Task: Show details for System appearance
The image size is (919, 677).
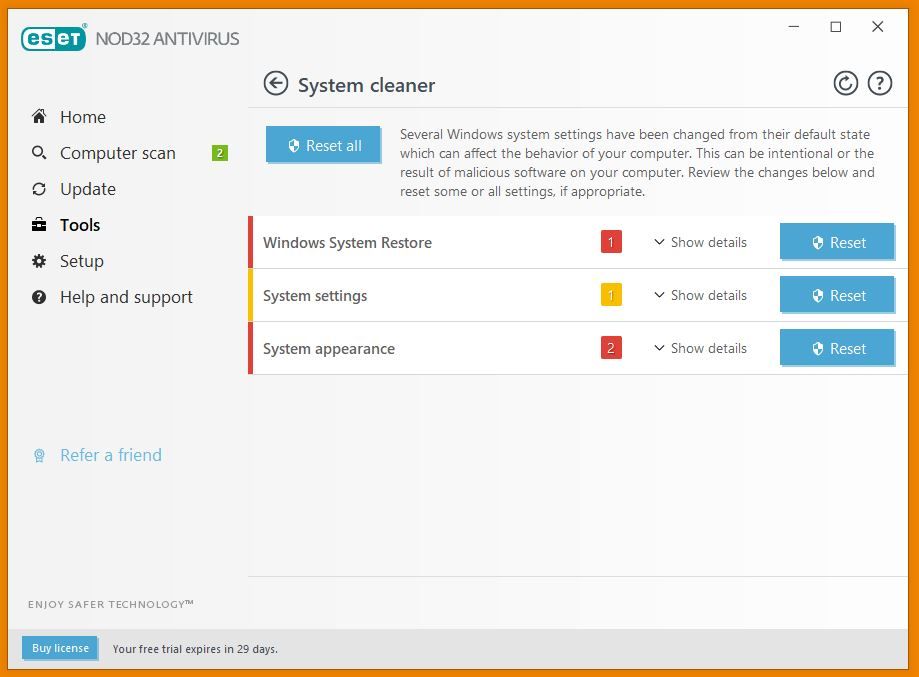Action: click(x=700, y=348)
